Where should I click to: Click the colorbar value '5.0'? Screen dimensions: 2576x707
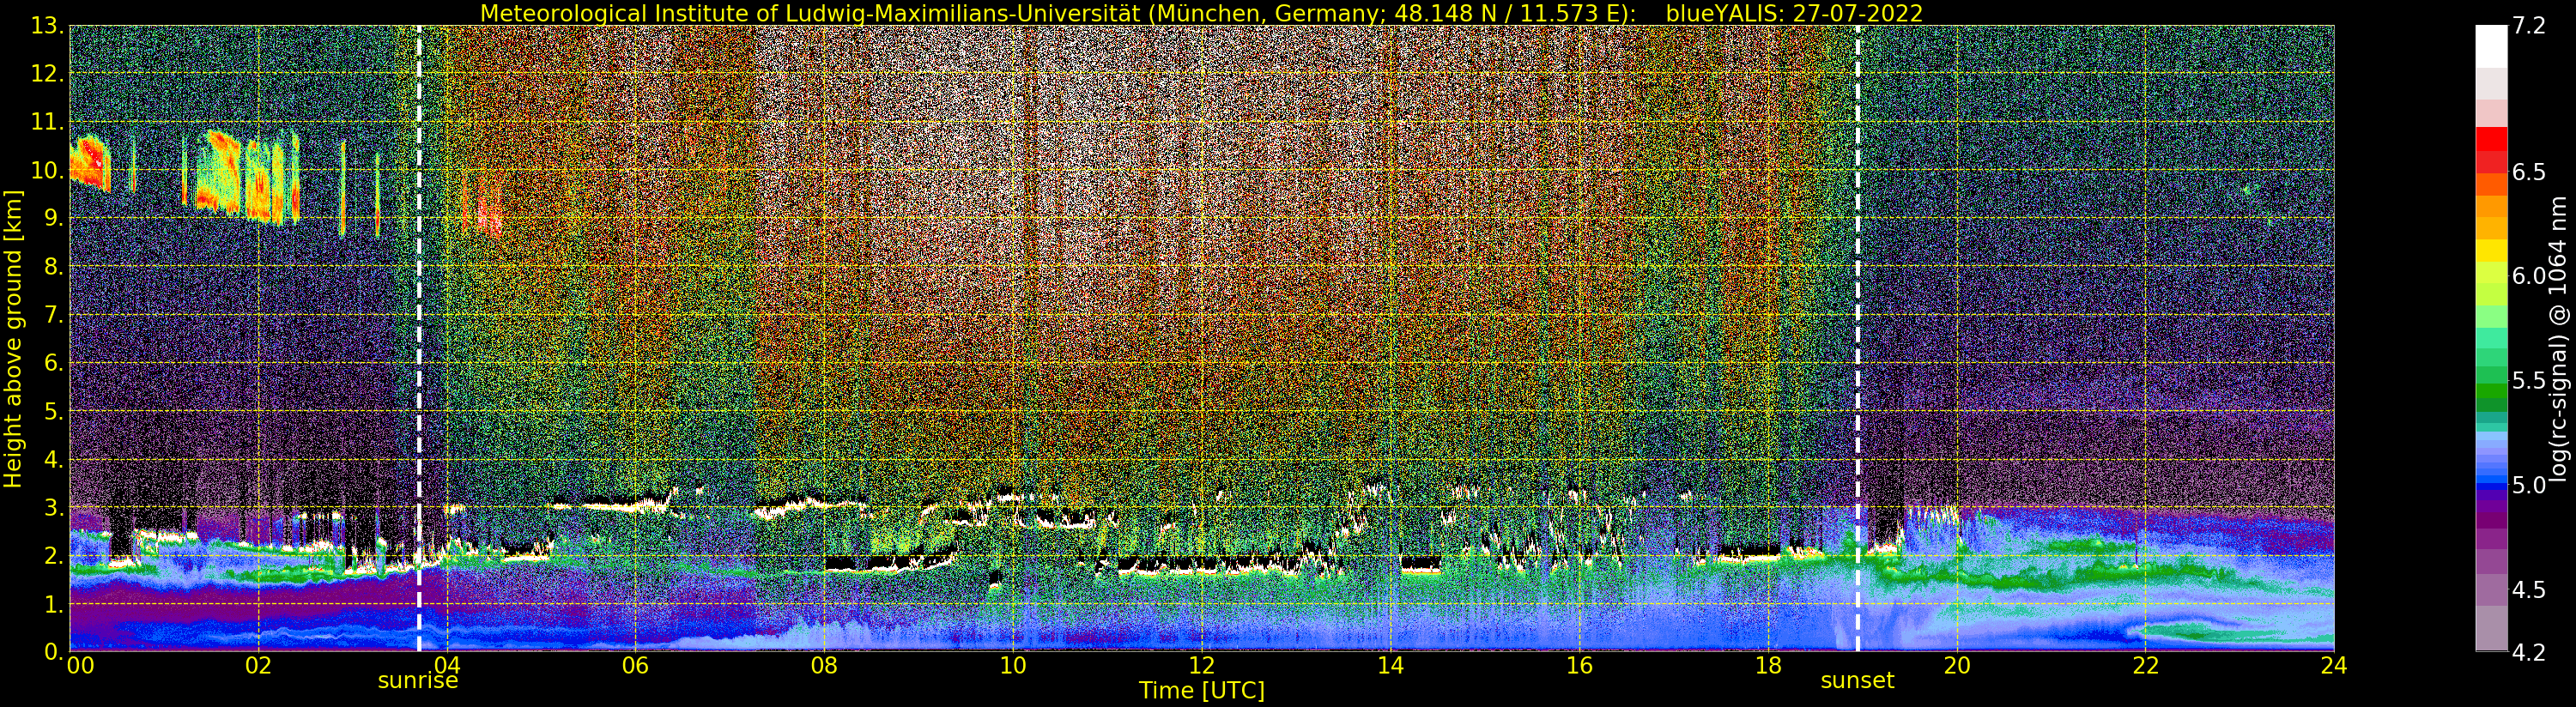2529,485
